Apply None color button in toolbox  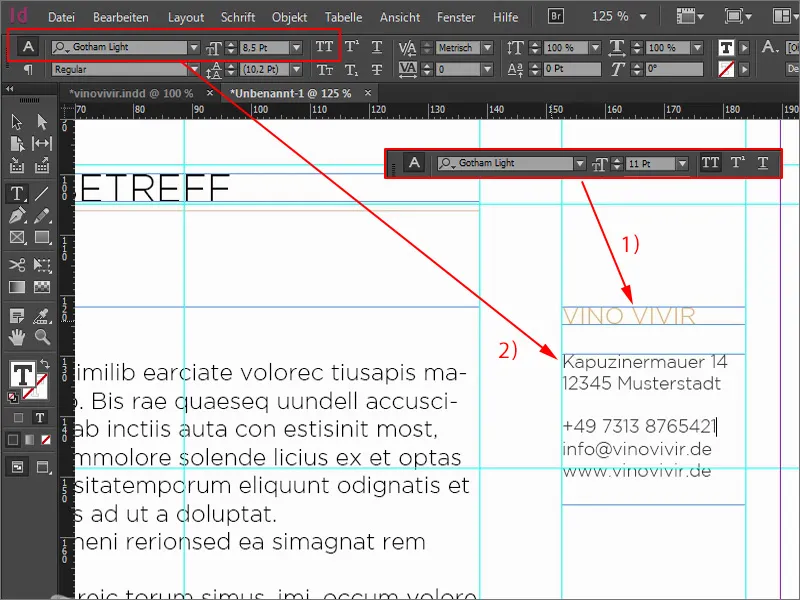(x=46, y=440)
